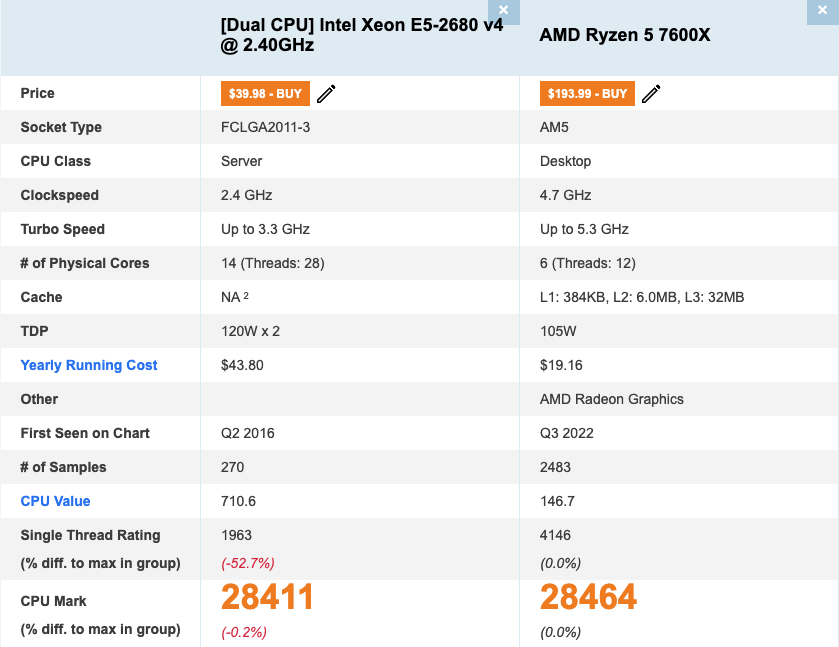Image resolution: width=839 pixels, height=647 pixels.
Task: Select the 4.7 GHz clockspeed value
Action: (566, 195)
